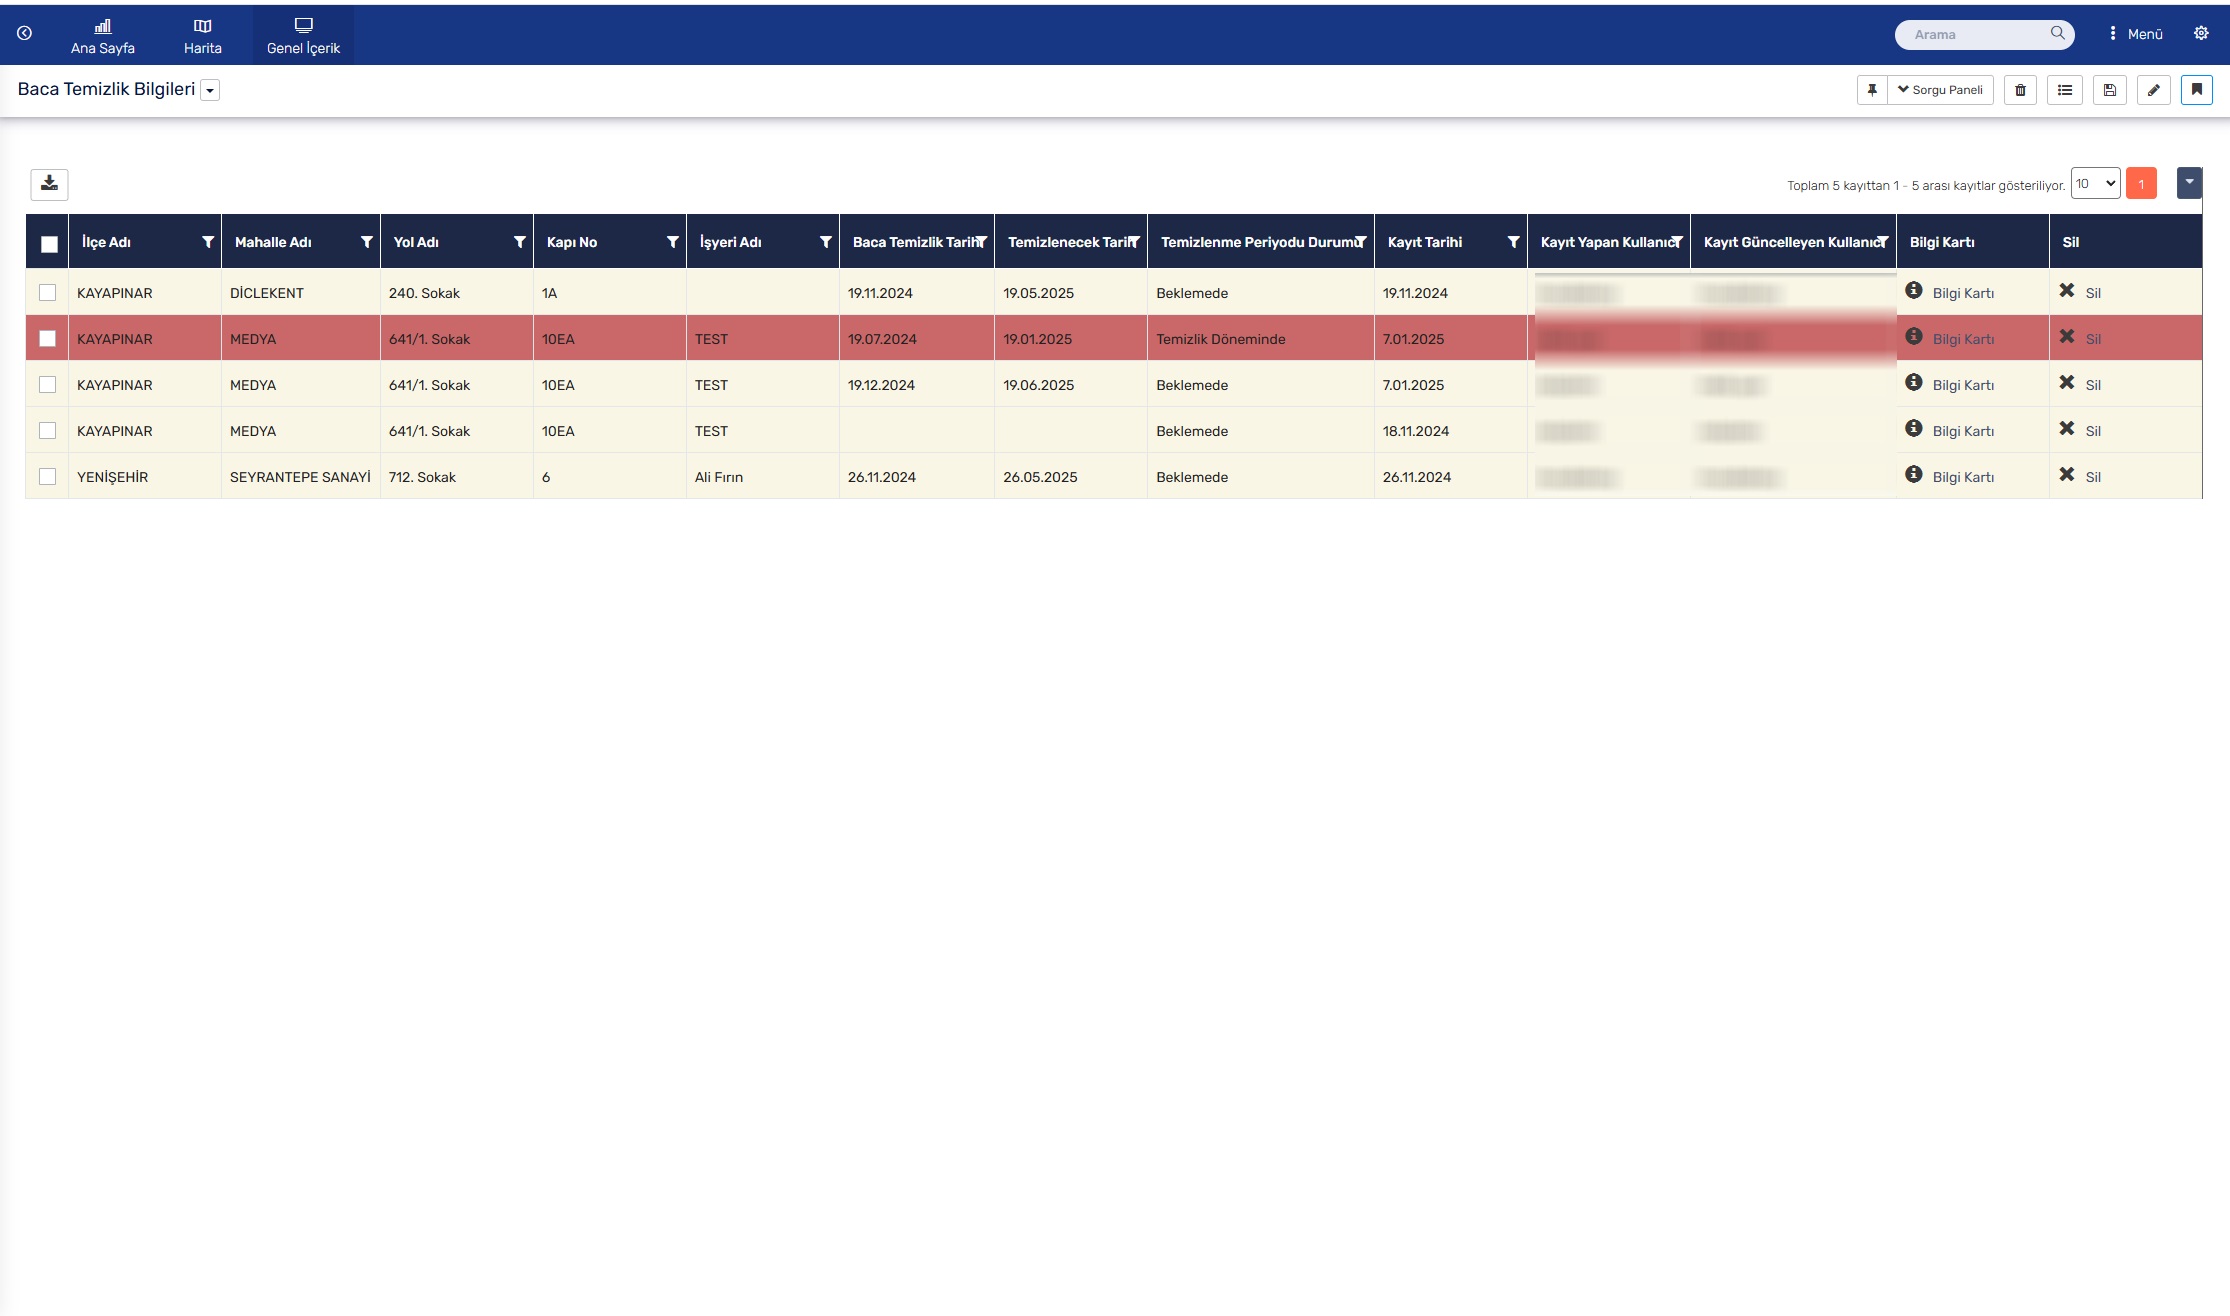Image resolution: width=2230 pixels, height=1316 pixels.
Task: Click the pencil edit toolbar icon
Action: coord(2154,90)
